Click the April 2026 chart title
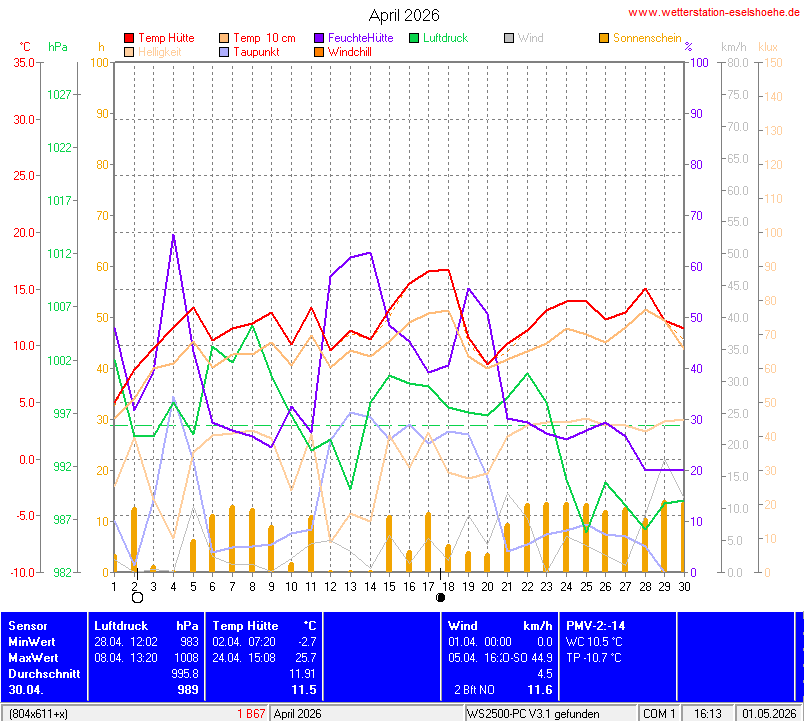The image size is (804, 721). [404, 15]
